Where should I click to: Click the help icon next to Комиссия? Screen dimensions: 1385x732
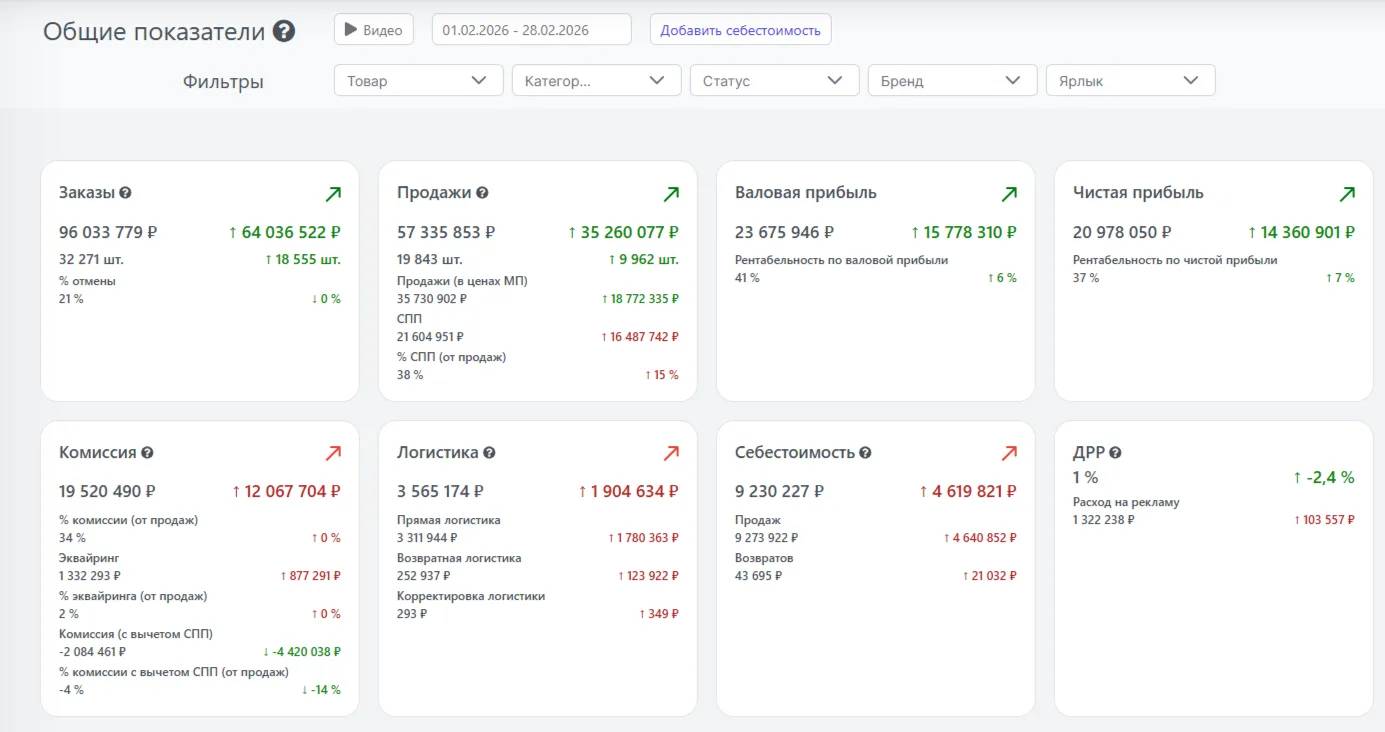click(147, 453)
